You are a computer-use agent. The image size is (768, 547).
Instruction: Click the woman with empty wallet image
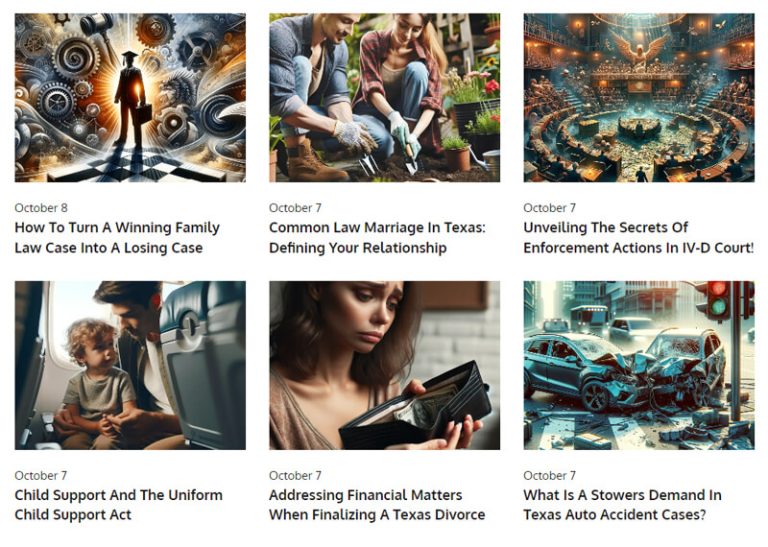point(384,365)
